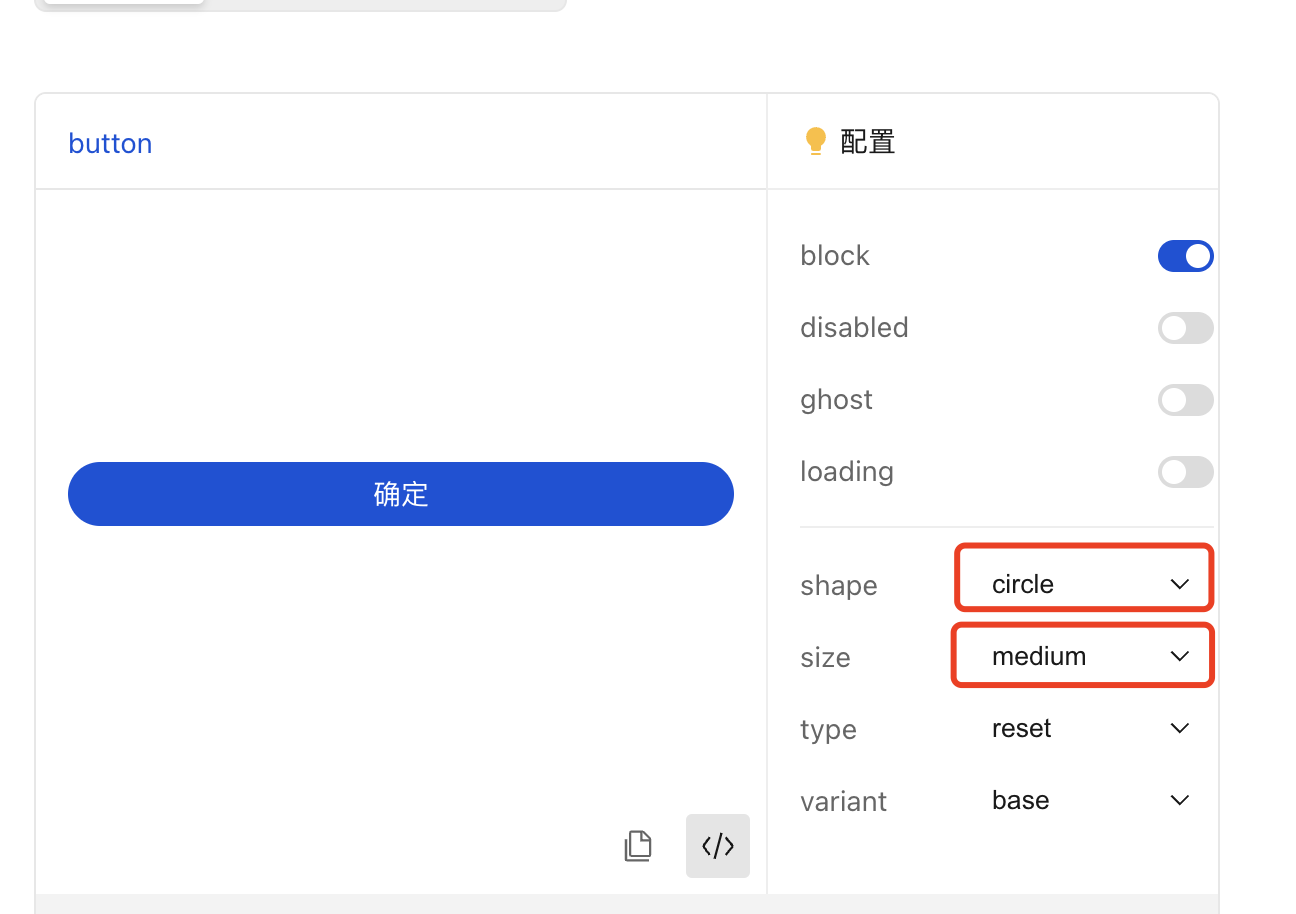Click the copy code icon

638,845
